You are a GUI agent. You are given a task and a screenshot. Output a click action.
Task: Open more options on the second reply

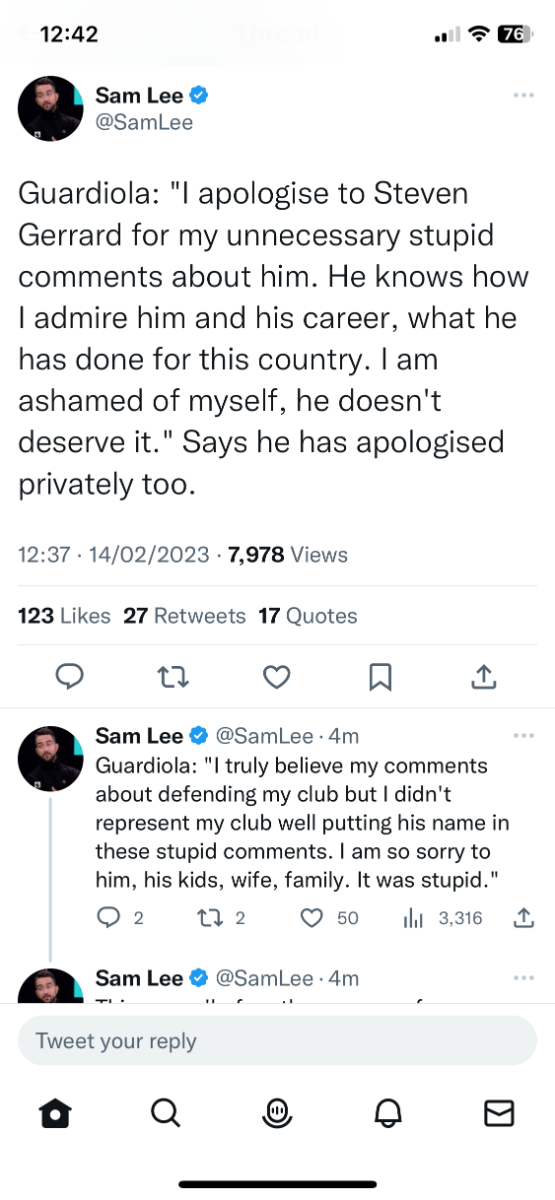click(523, 977)
